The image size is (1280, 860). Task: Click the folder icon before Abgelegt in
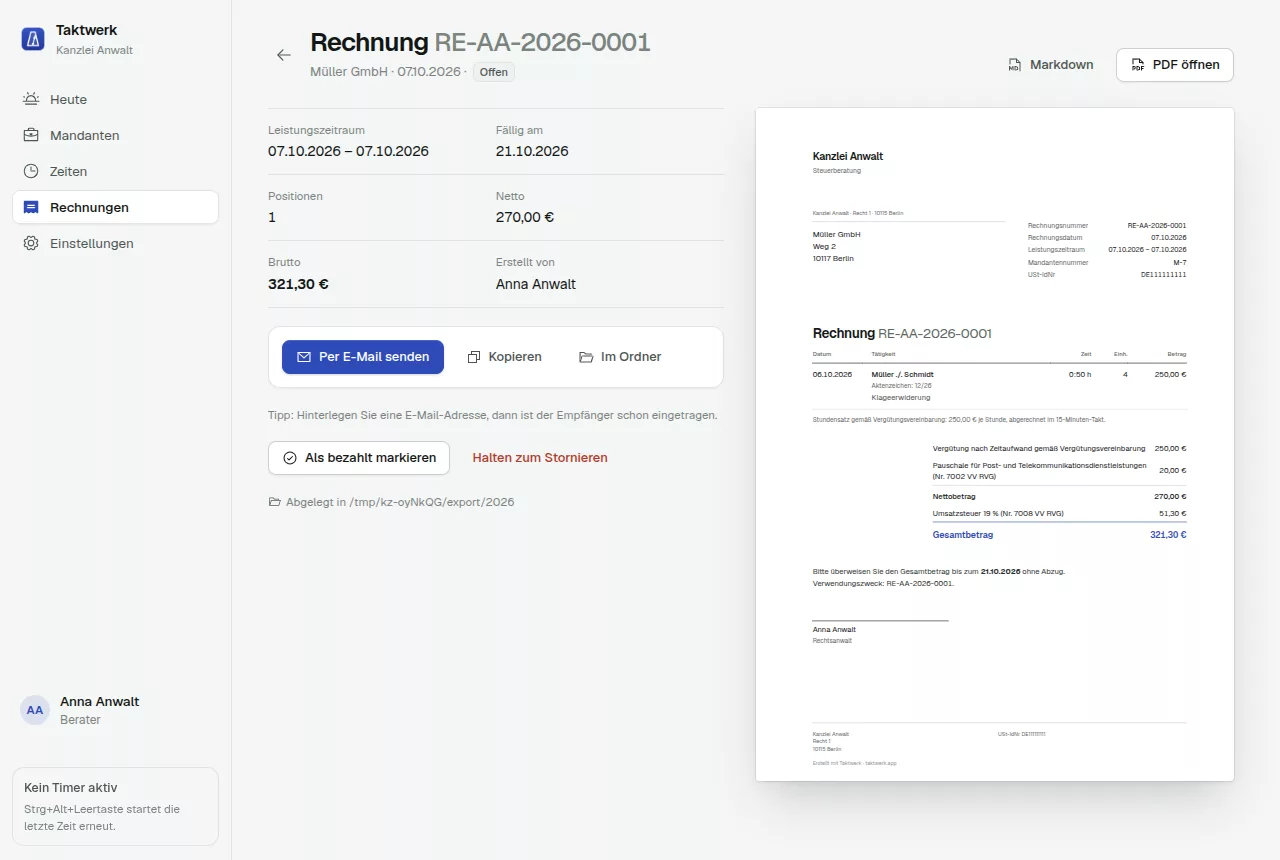275,502
